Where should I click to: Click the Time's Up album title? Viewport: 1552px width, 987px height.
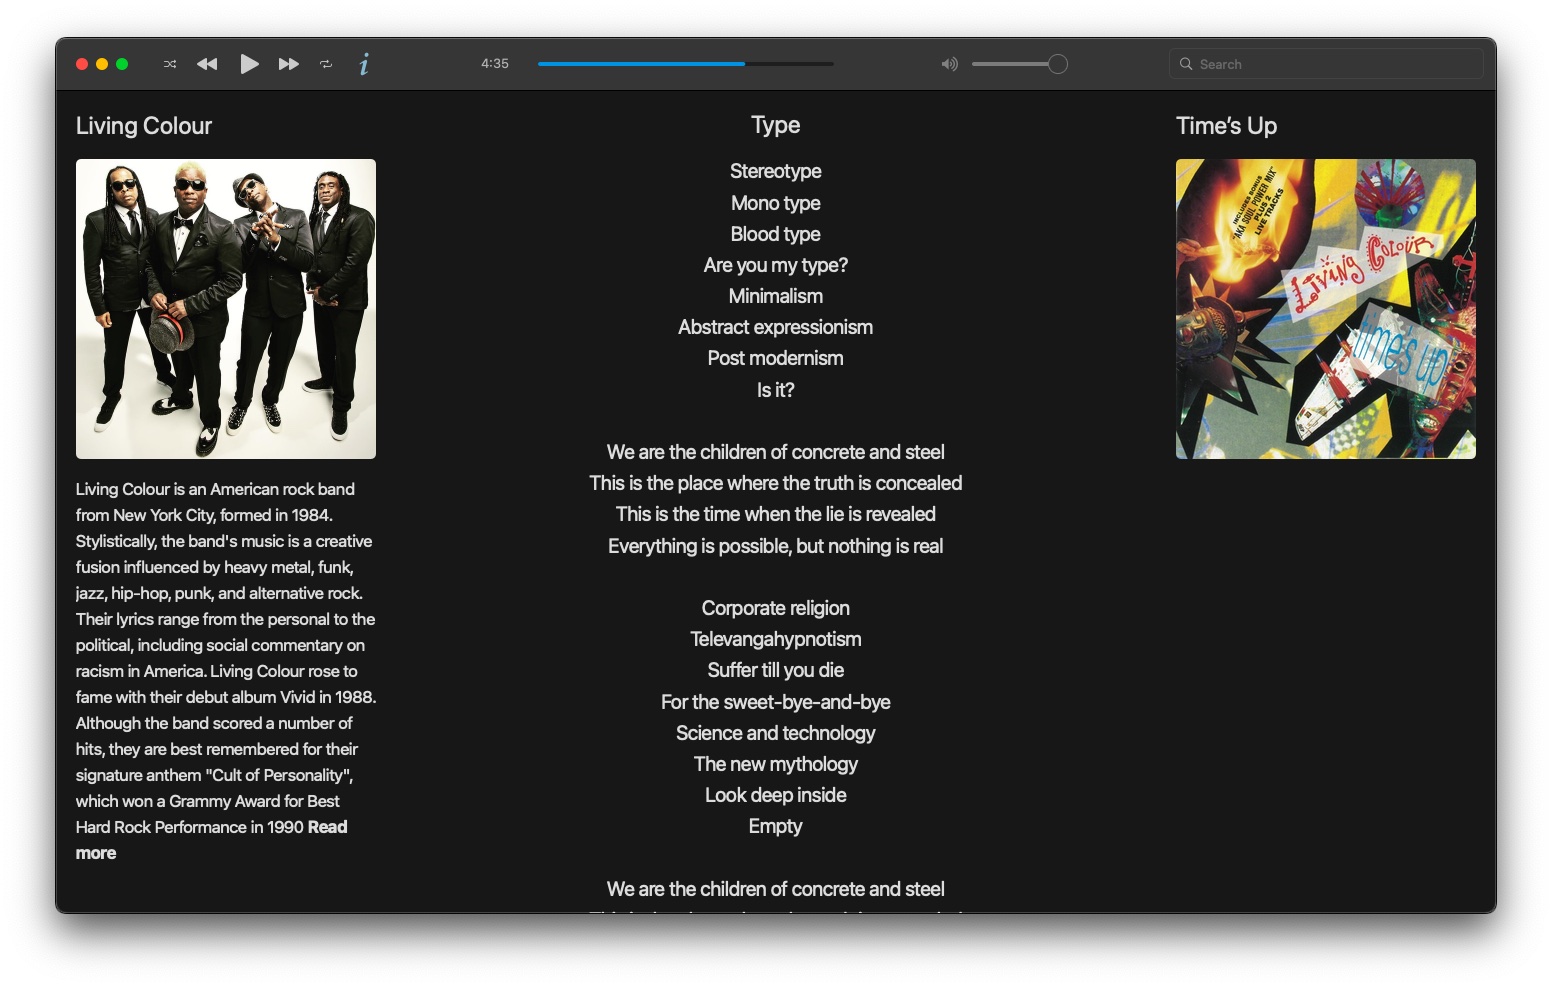point(1226,126)
